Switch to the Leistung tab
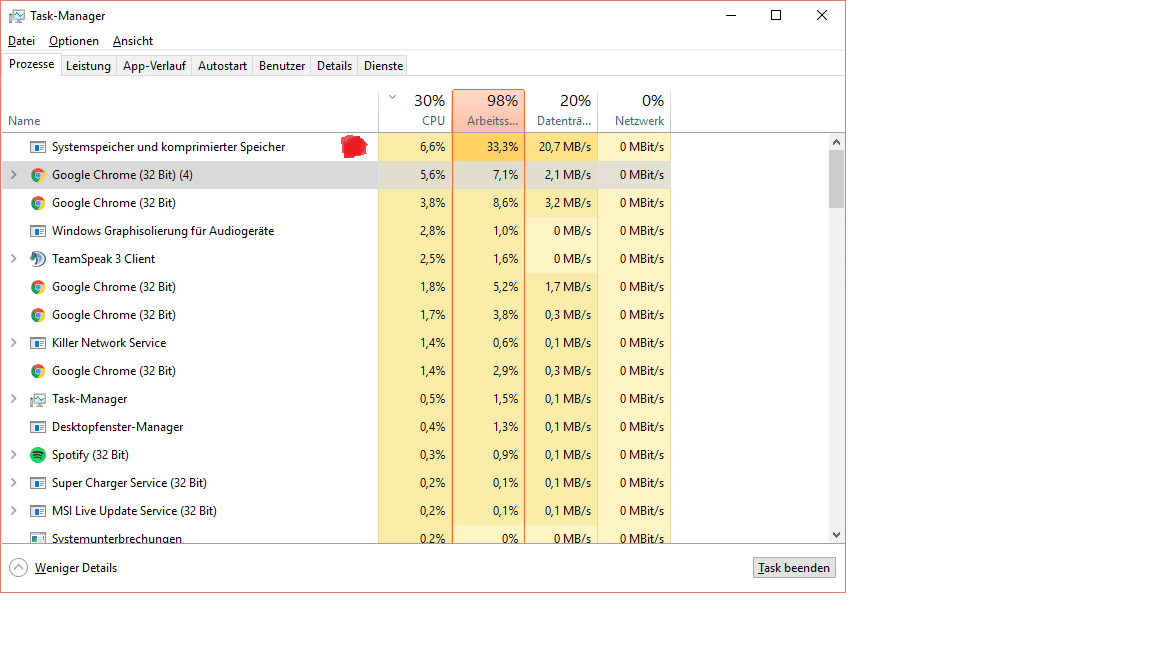This screenshot has height=648, width=1152. [88, 66]
